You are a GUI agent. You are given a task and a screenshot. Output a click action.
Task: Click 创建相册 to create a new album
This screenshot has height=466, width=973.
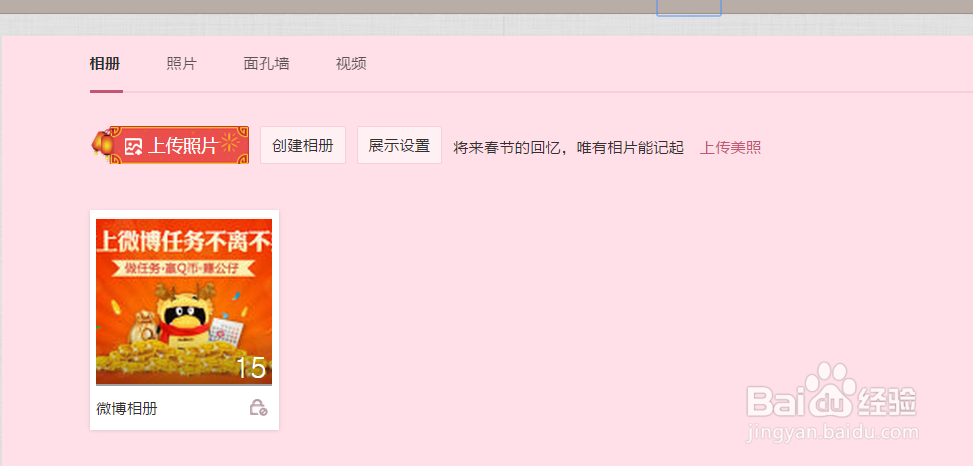(303, 145)
